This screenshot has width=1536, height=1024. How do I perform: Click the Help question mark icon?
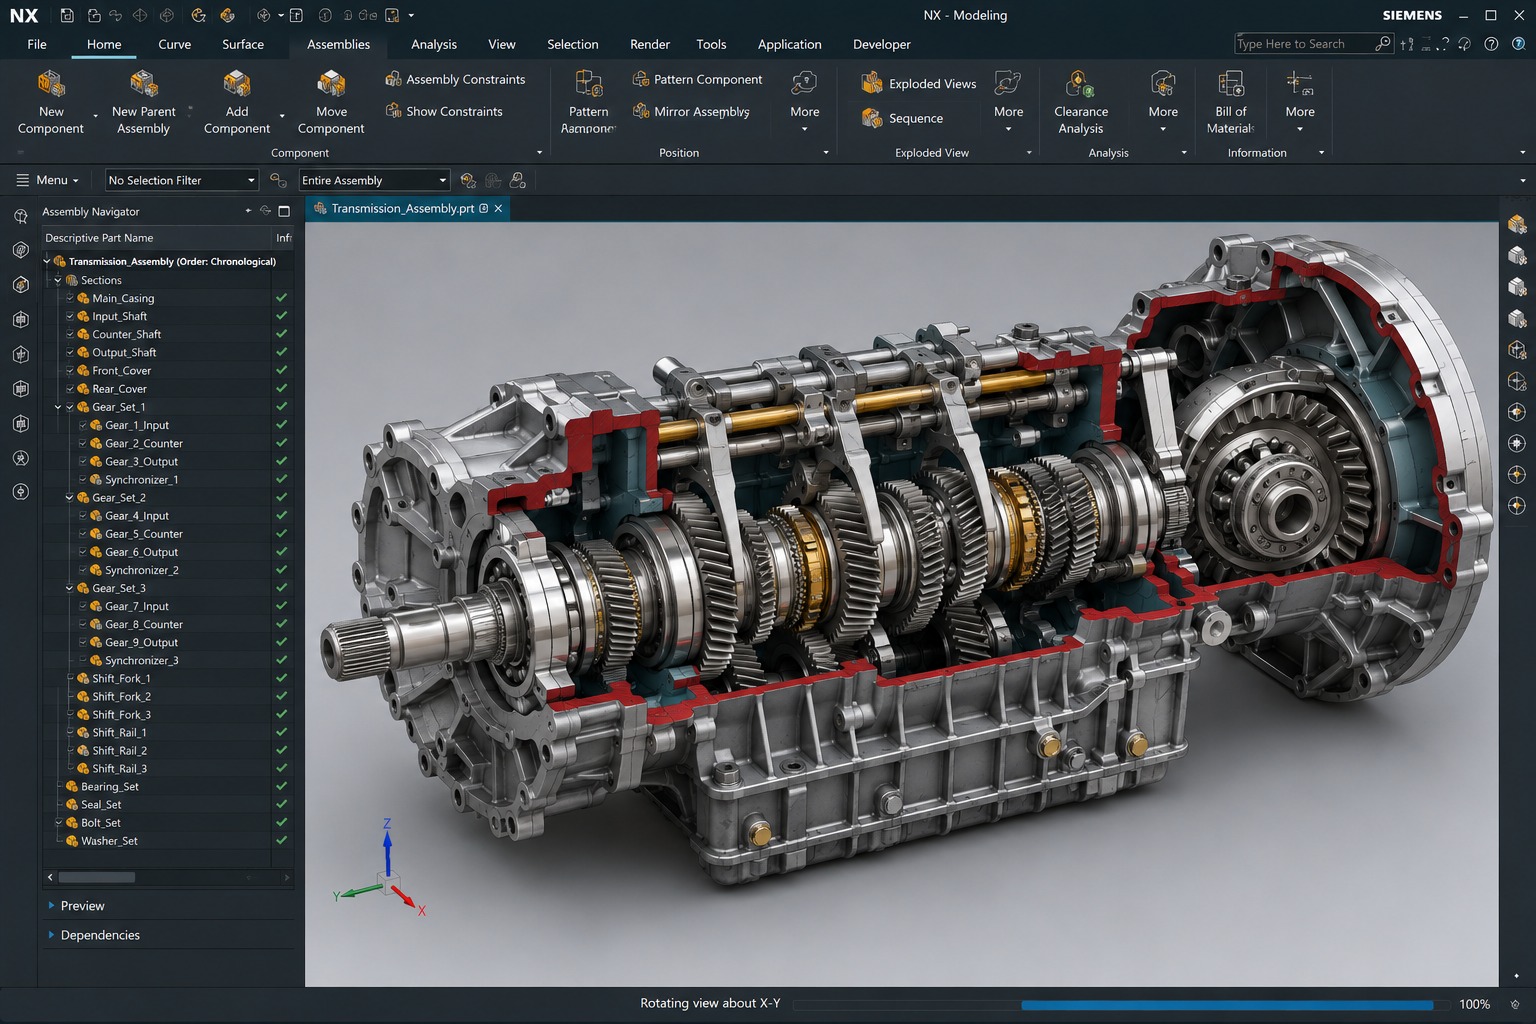(1491, 44)
